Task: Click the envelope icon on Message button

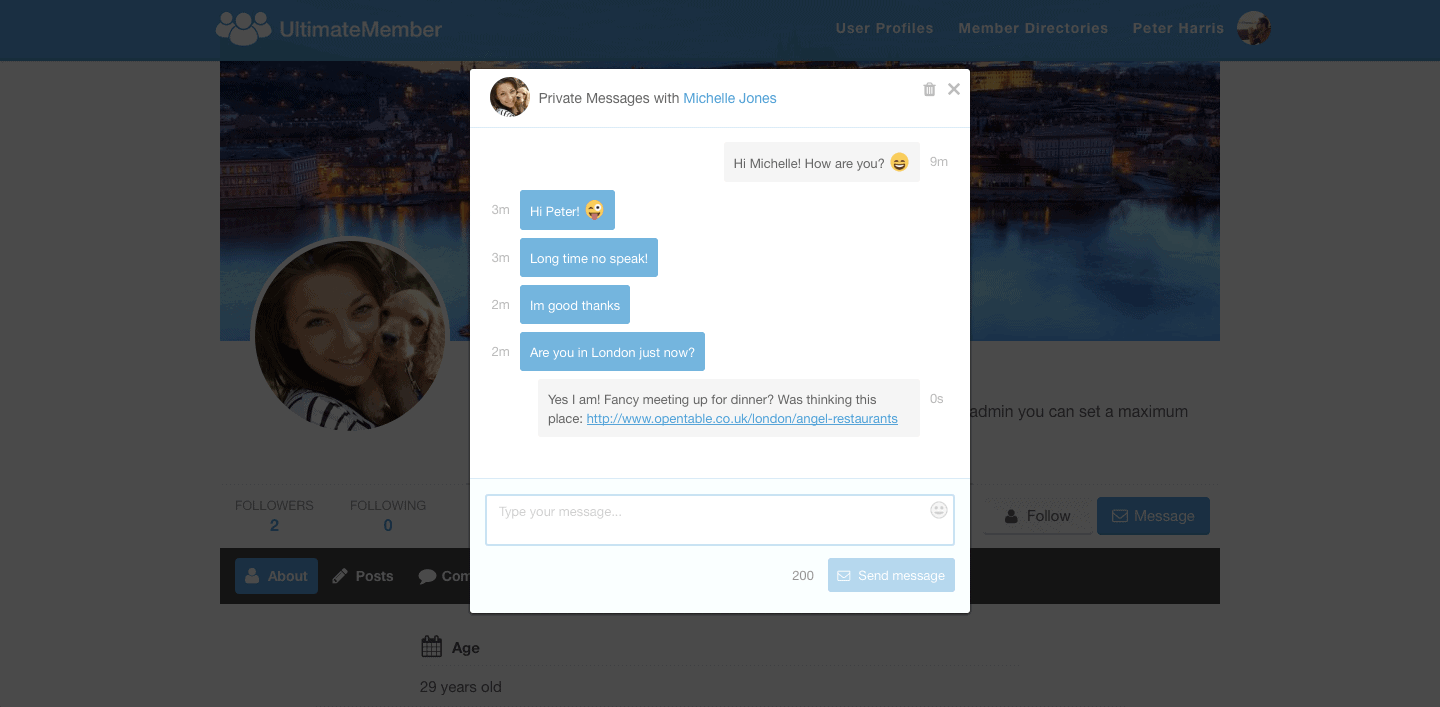Action: pyautogui.click(x=1120, y=516)
